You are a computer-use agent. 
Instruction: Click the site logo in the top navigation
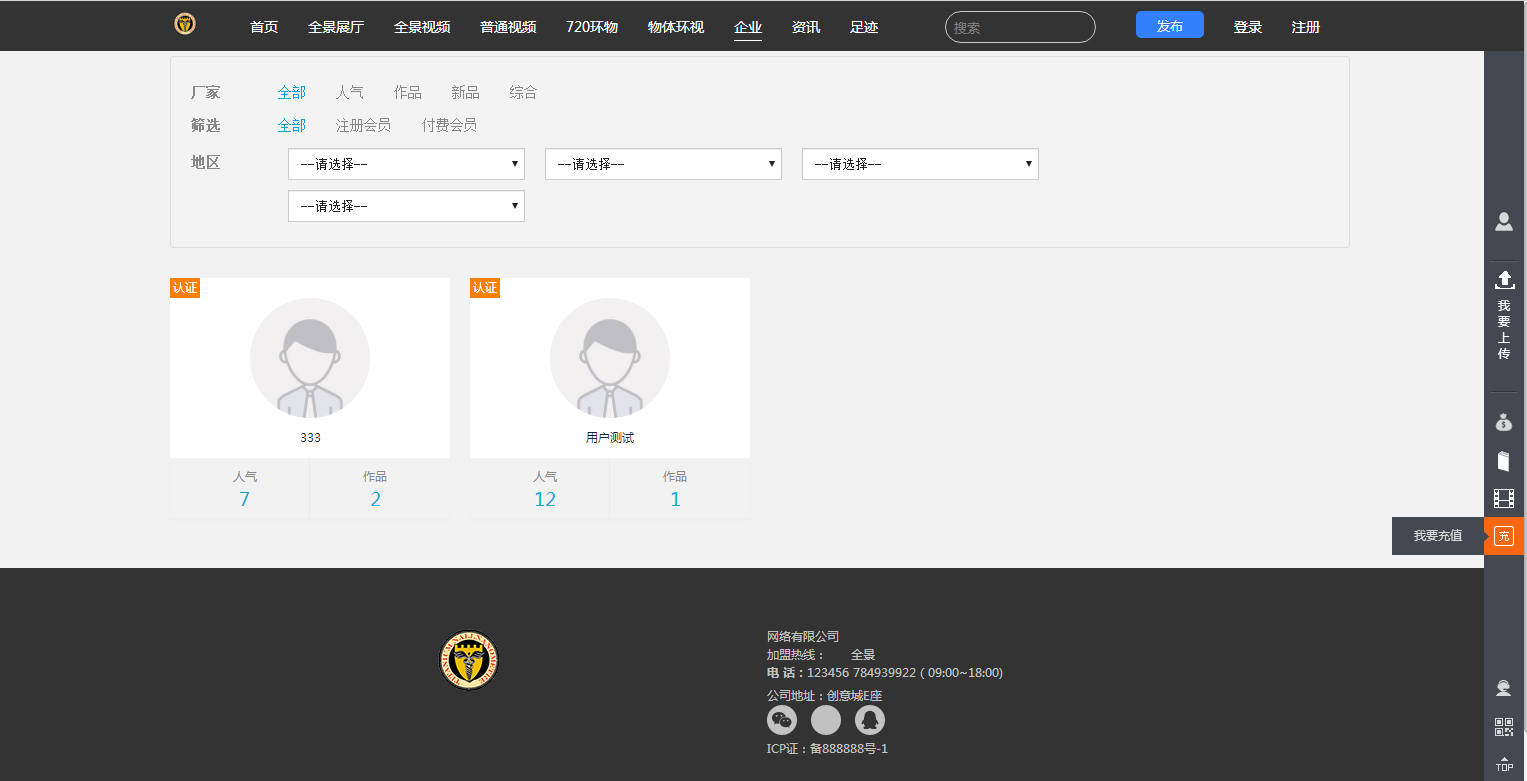click(185, 24)
